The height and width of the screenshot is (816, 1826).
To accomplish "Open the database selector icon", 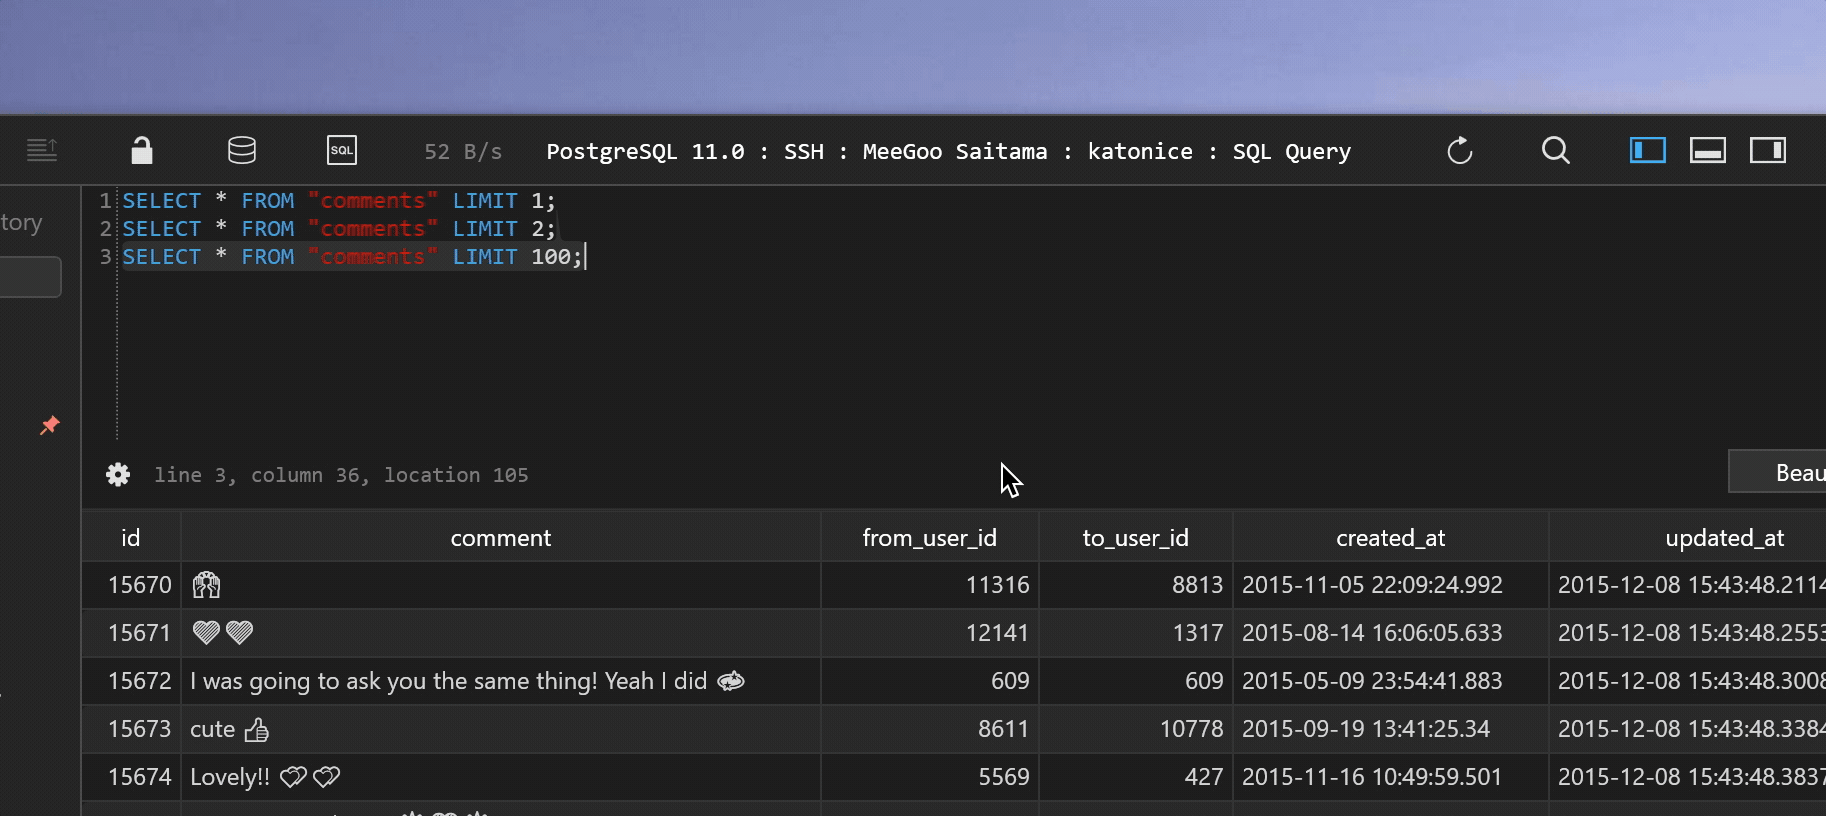I will click(242, 151).
